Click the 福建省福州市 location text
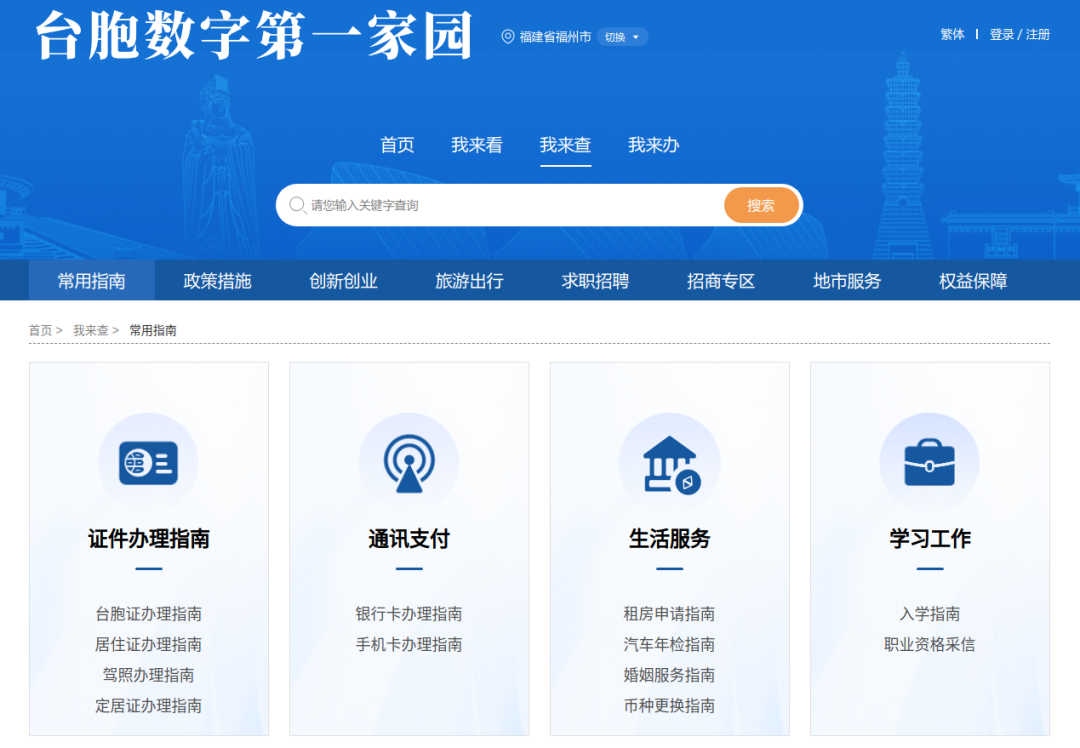 click(x=555, y=37)
